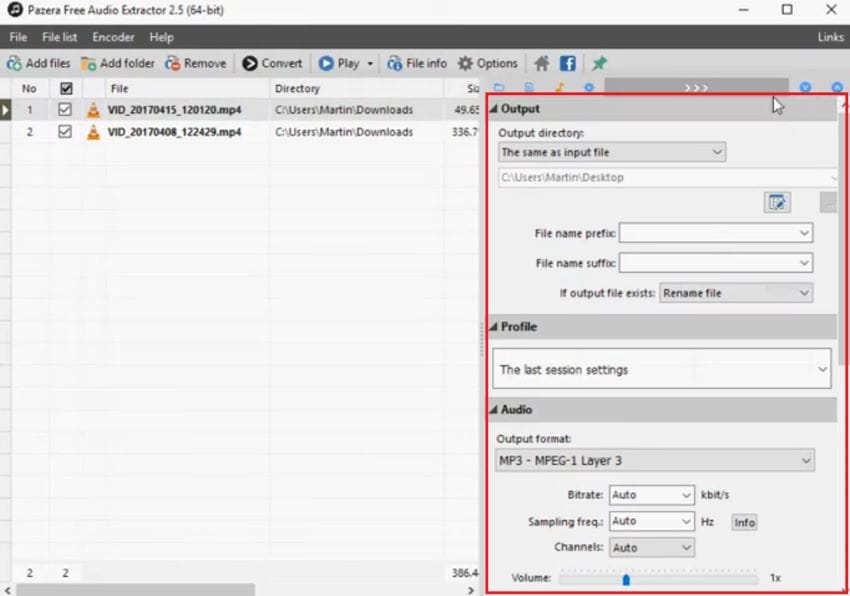Click the blue collapse-all up arrow icon
850x596 pixels.
click(x=838, y=87)
